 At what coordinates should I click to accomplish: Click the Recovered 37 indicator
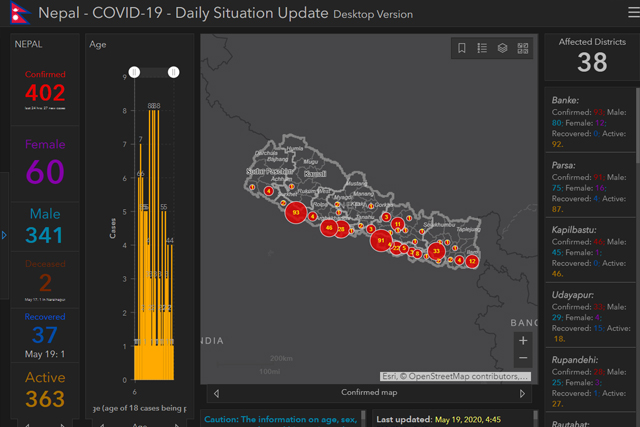[45, 335]
